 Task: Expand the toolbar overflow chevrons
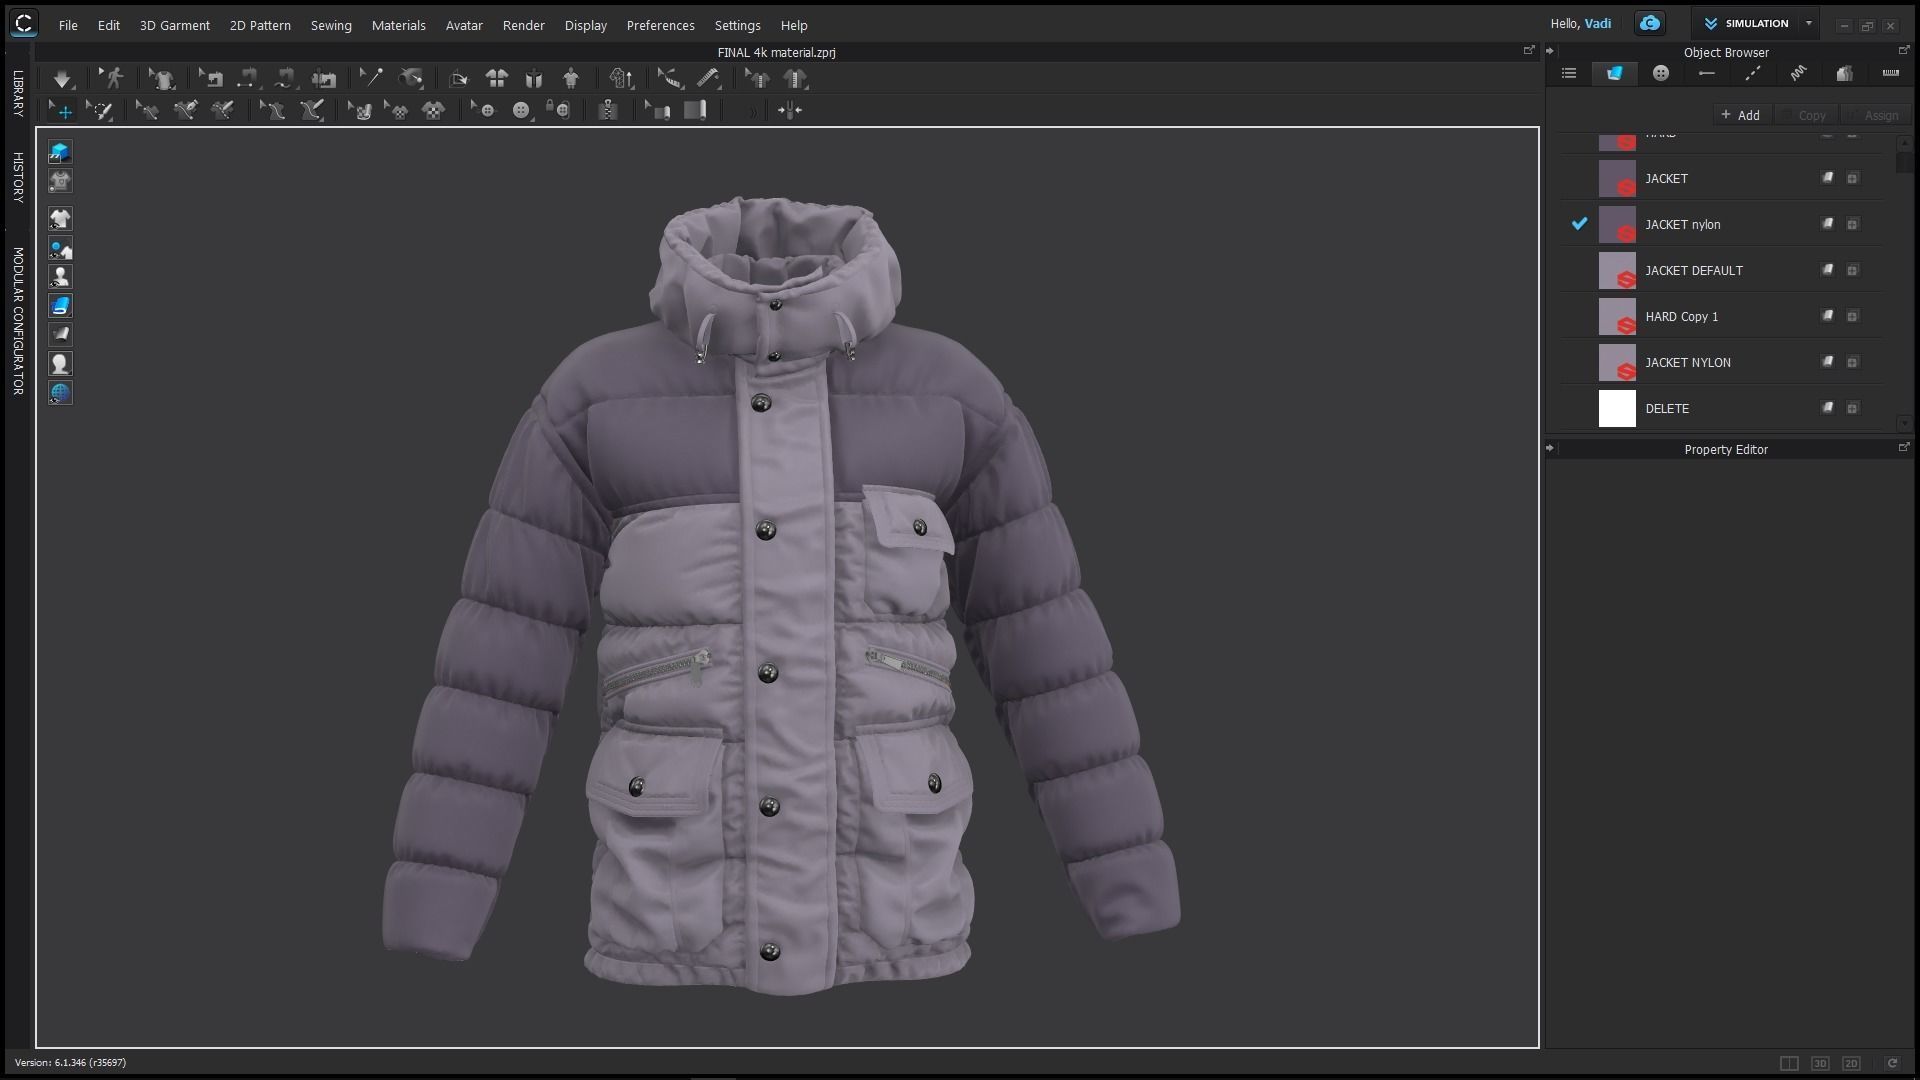click(752, 112)
